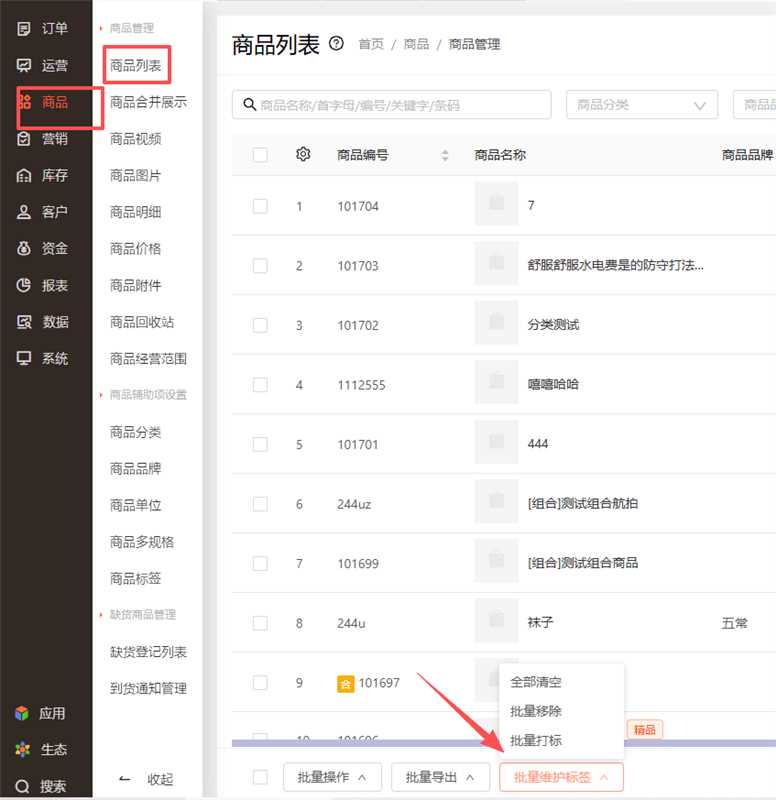Choose 全部清空 from the tag menu
Screen dimensions: 776x800
[536, 682]
